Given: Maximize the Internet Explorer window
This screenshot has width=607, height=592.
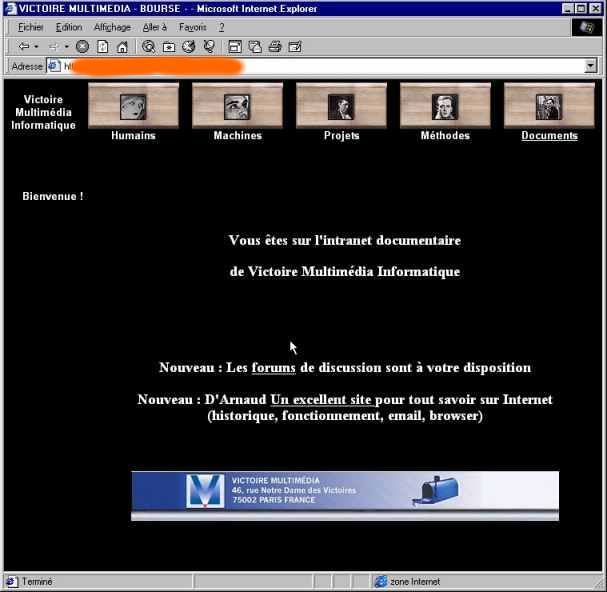Looking at the screenshot, I should tap(581, 8).
